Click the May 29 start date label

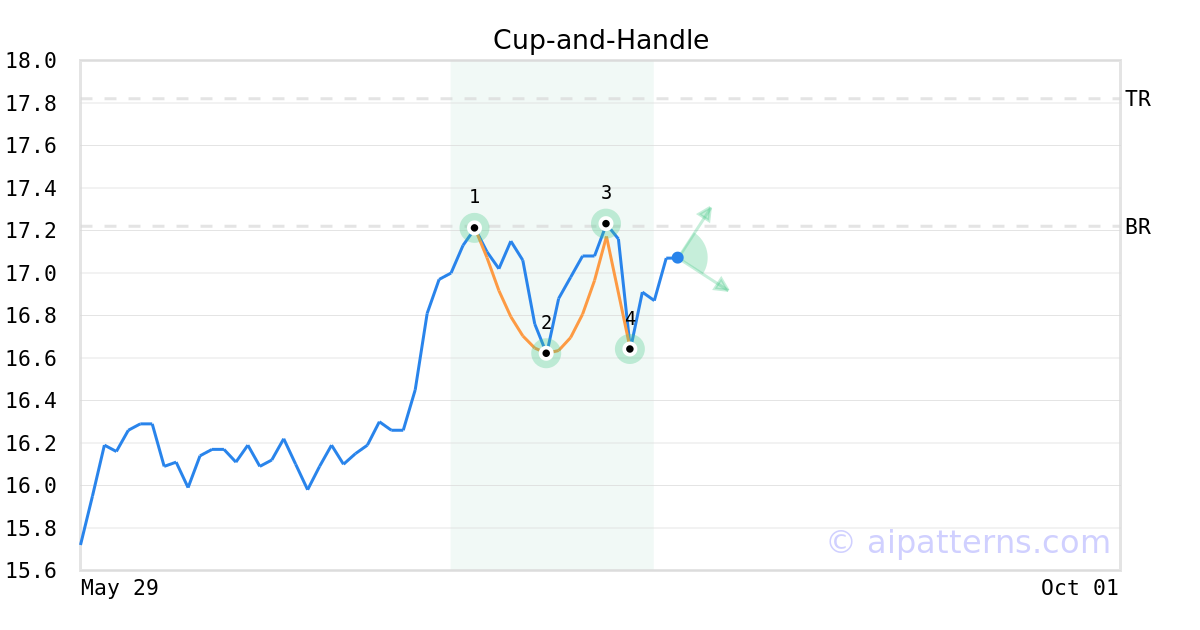[119, 588]
